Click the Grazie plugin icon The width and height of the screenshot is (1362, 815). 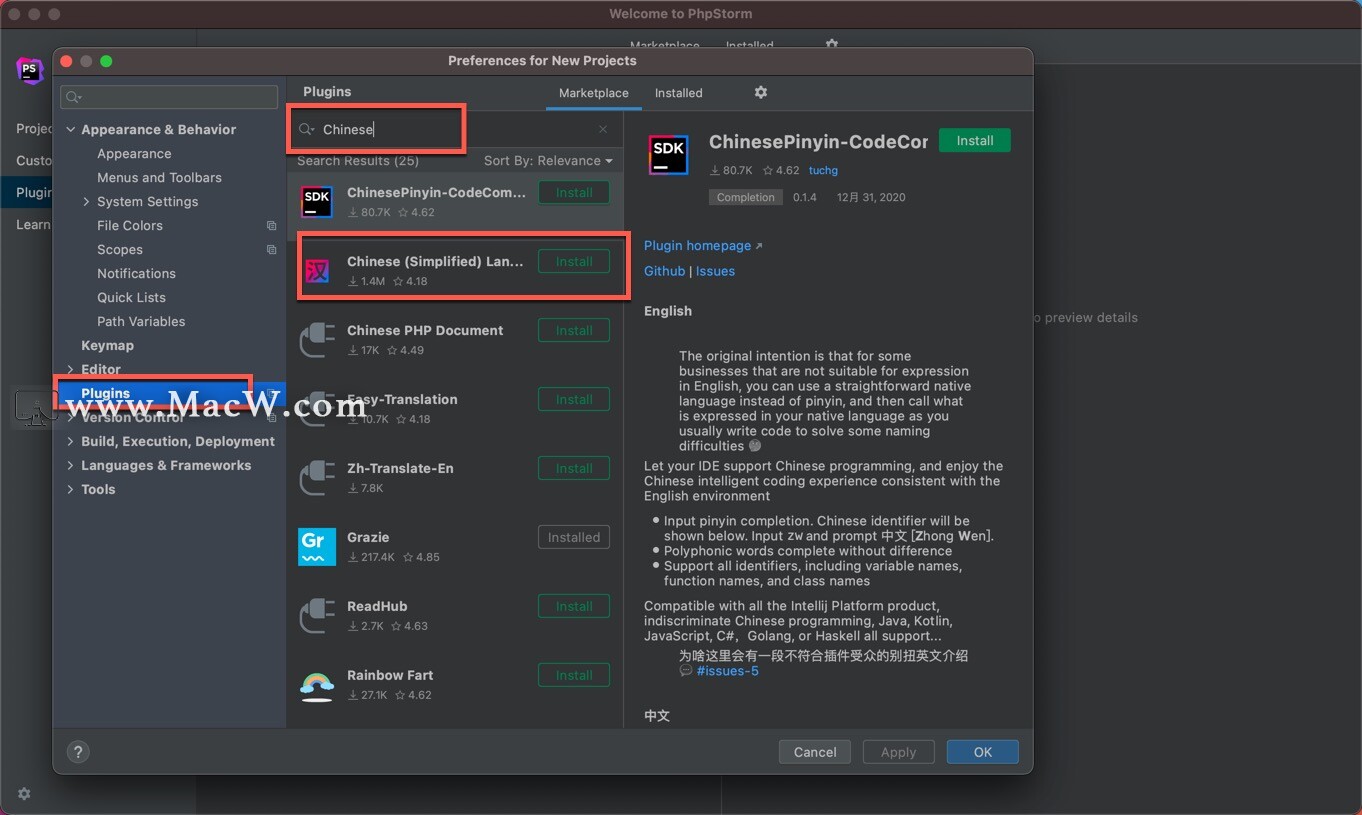pos(317,547)
